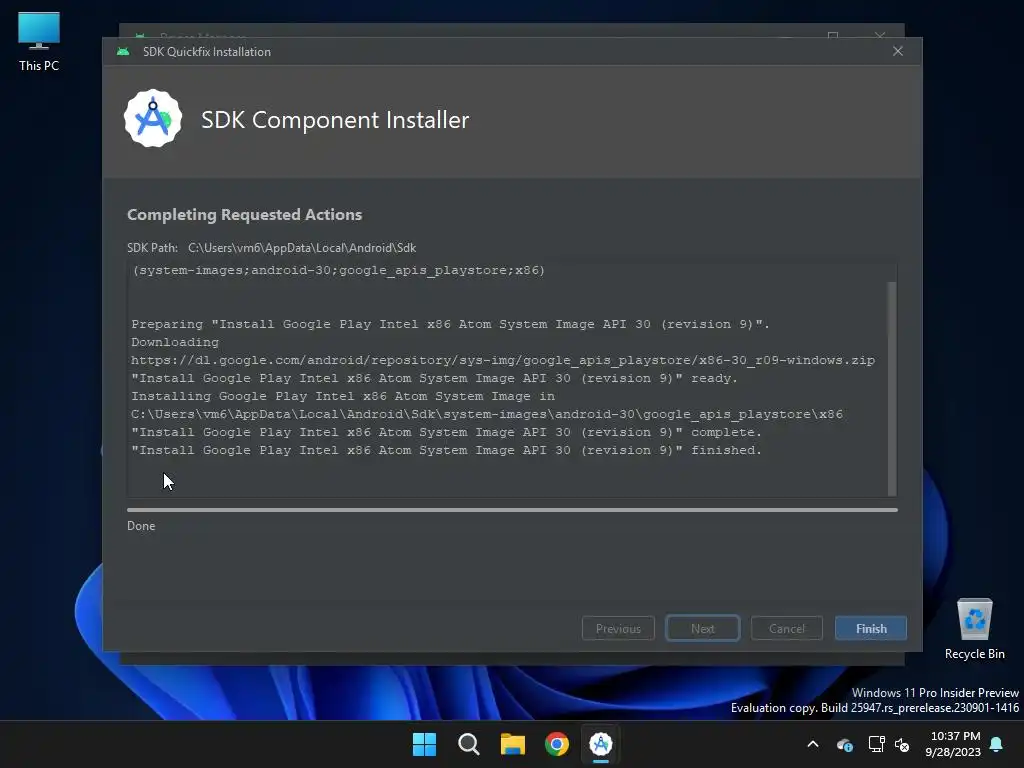Click the disabled Cancel button
This screenshot has width=1024, height=768.
tap(786, 628)
